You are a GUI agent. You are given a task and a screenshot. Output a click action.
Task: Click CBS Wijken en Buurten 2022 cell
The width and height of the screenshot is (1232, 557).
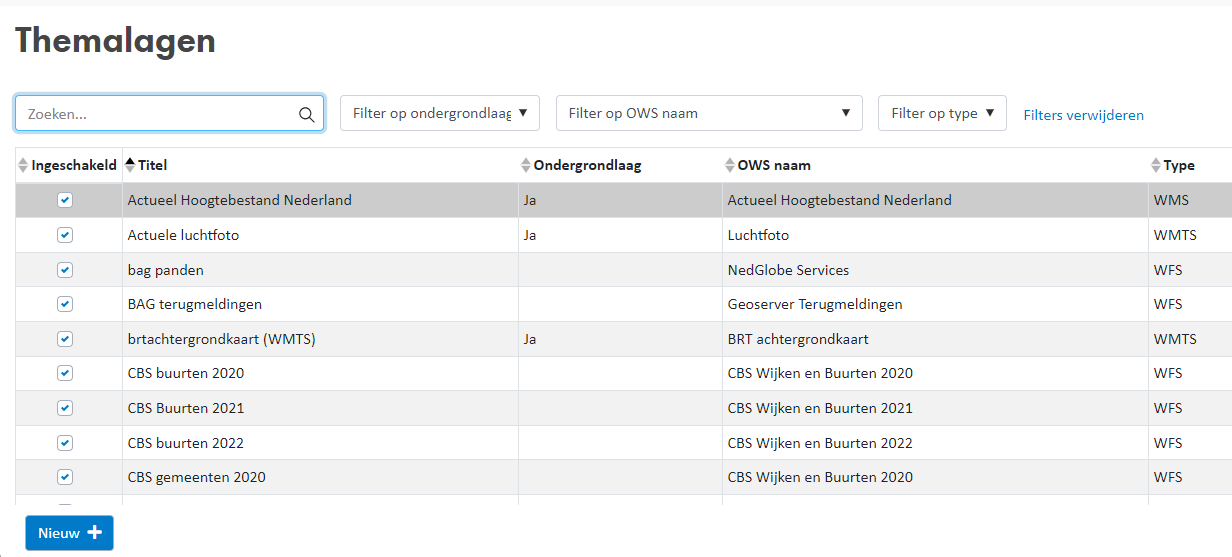[x=935, y=443]
